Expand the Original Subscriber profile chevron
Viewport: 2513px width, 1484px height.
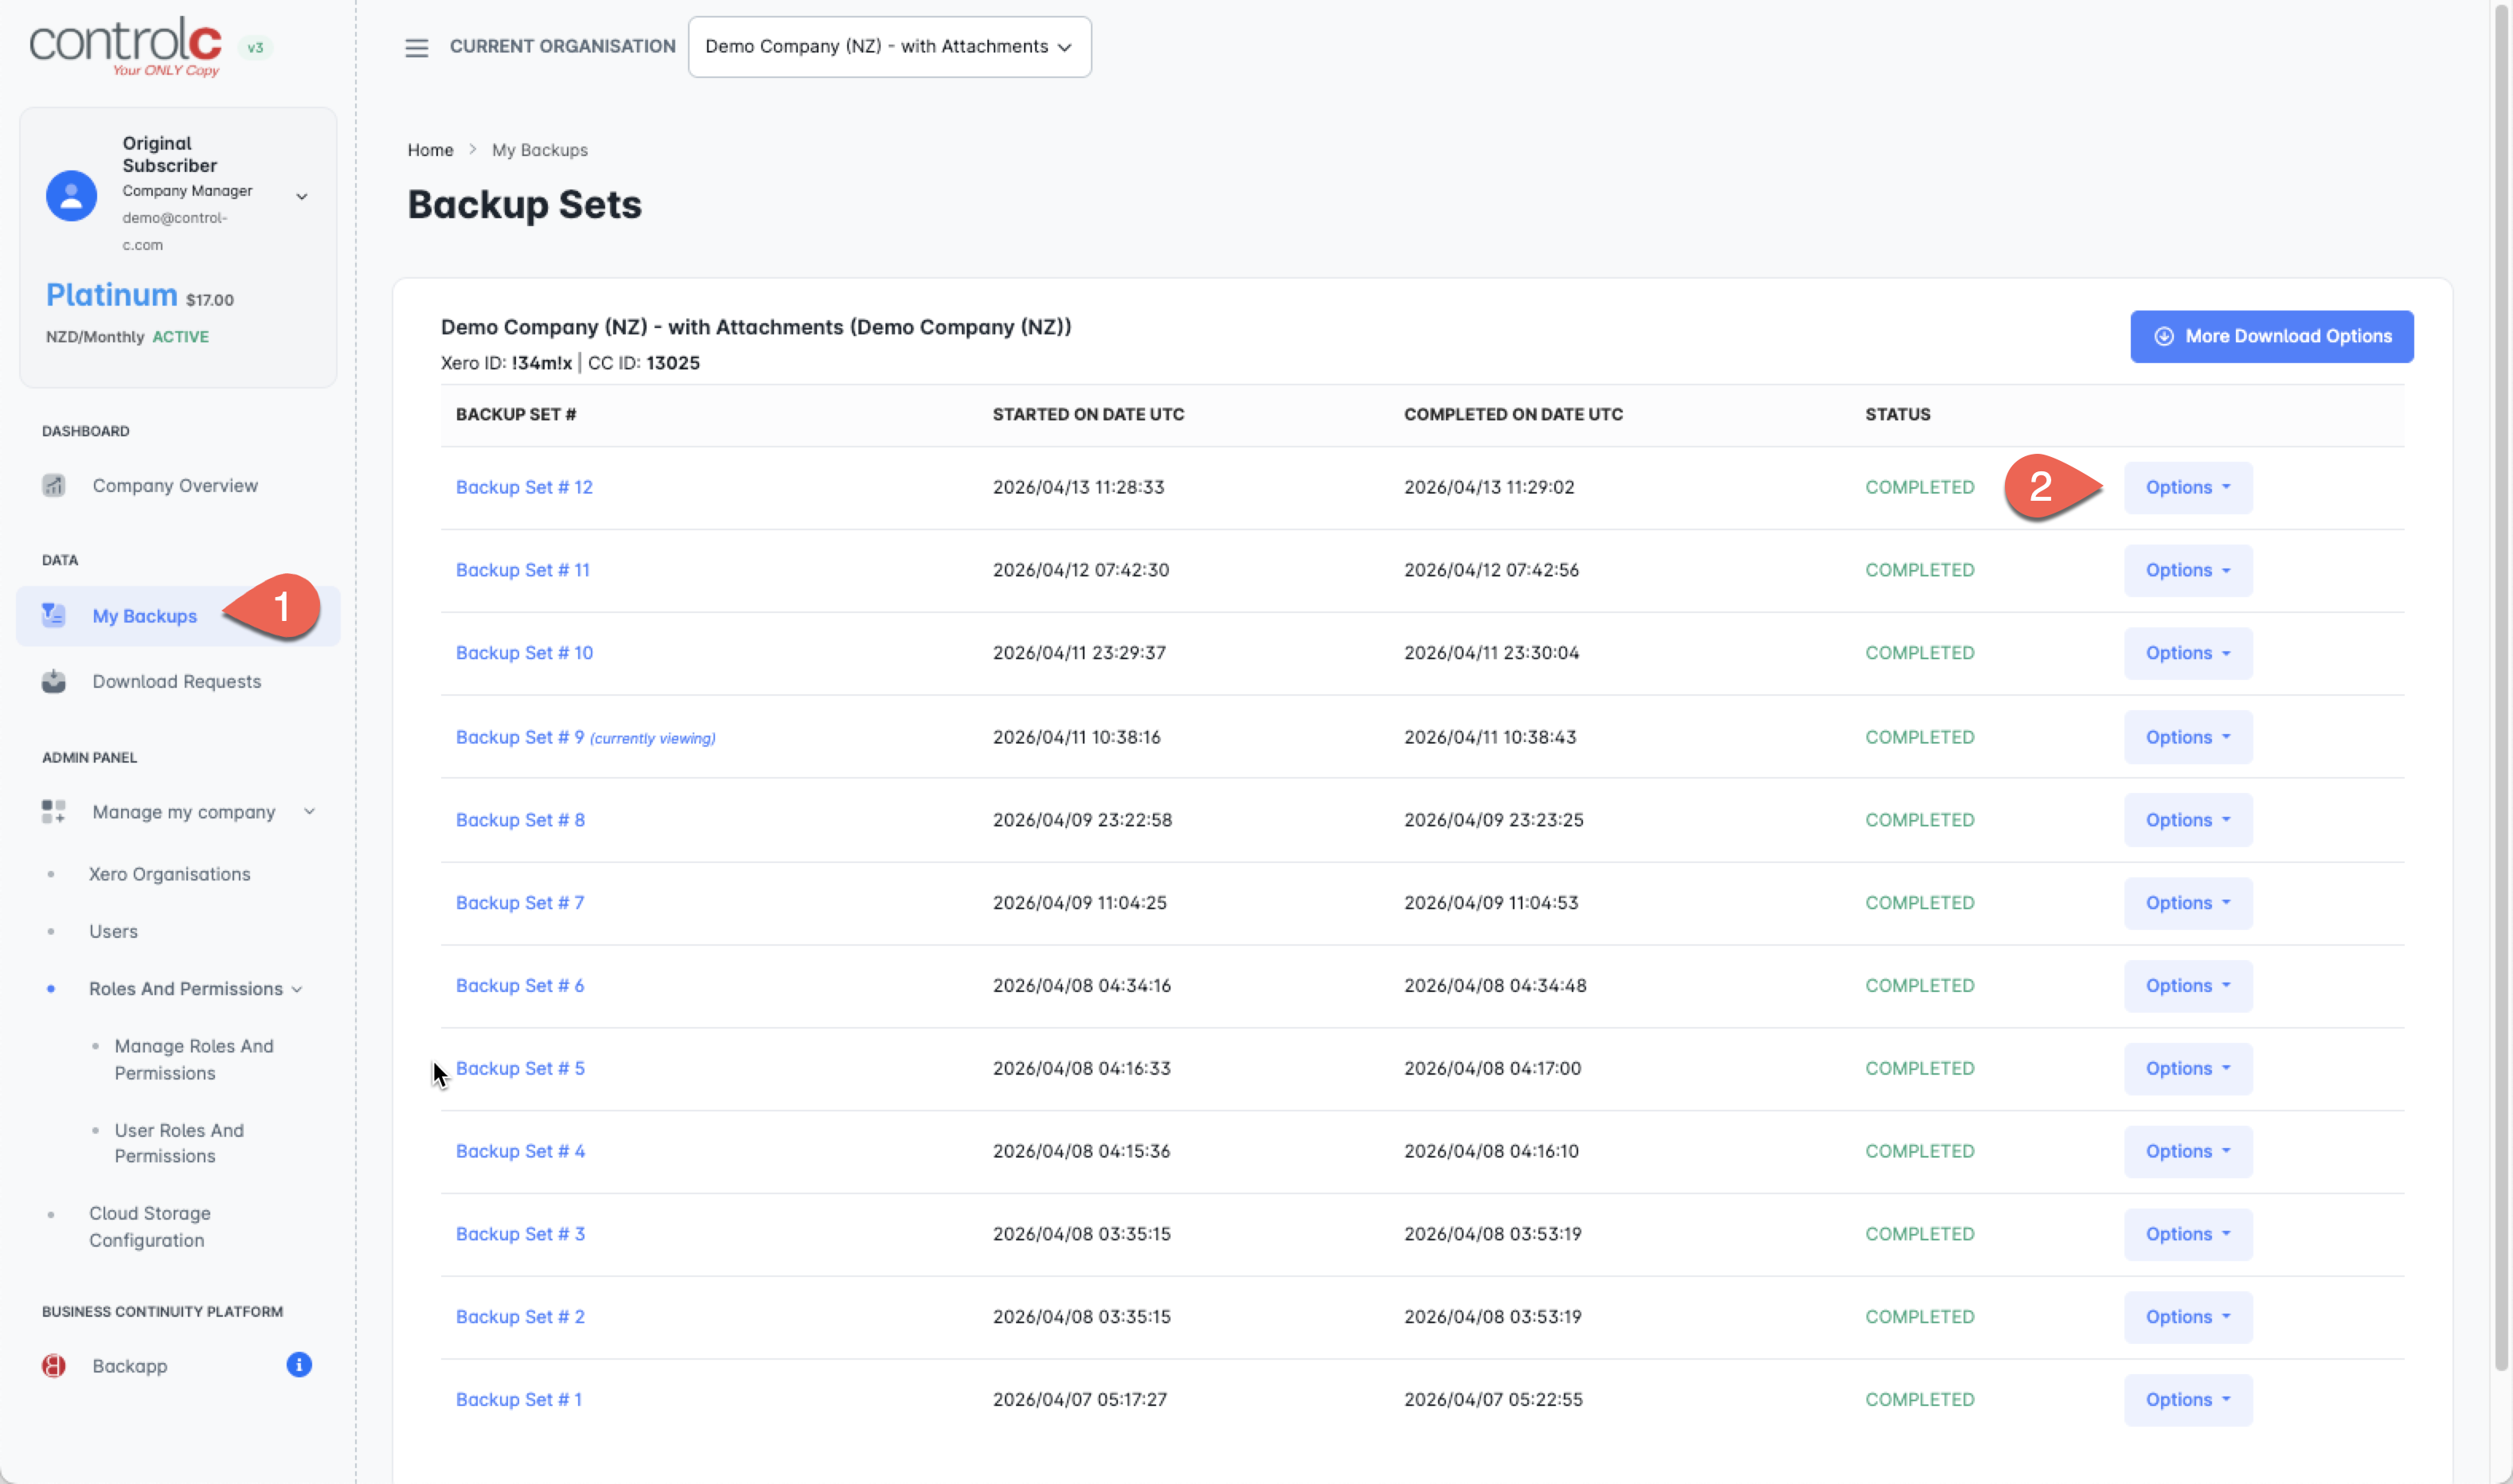(302, 197)
